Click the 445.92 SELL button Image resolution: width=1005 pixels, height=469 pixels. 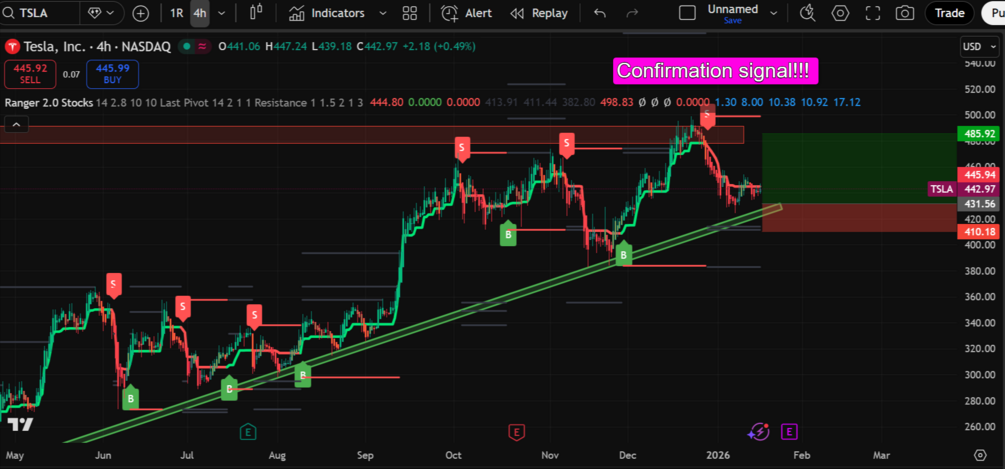tap(29, 74)
